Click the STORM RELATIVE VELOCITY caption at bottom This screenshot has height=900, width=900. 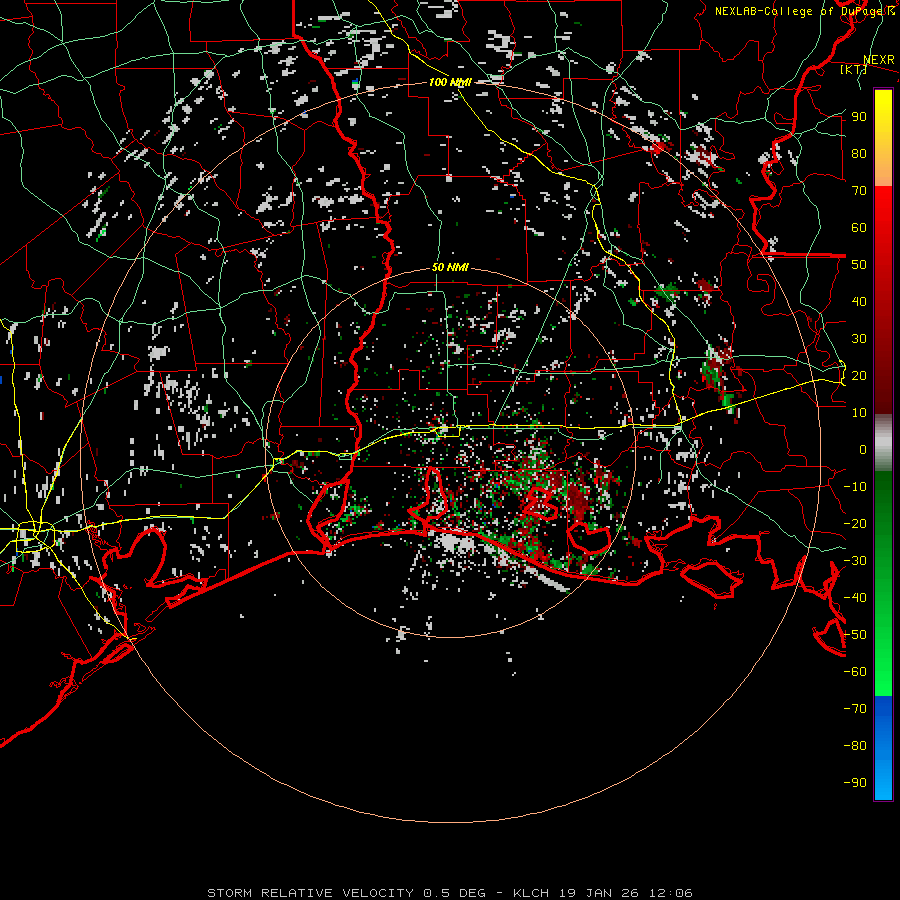click(450, 893)
